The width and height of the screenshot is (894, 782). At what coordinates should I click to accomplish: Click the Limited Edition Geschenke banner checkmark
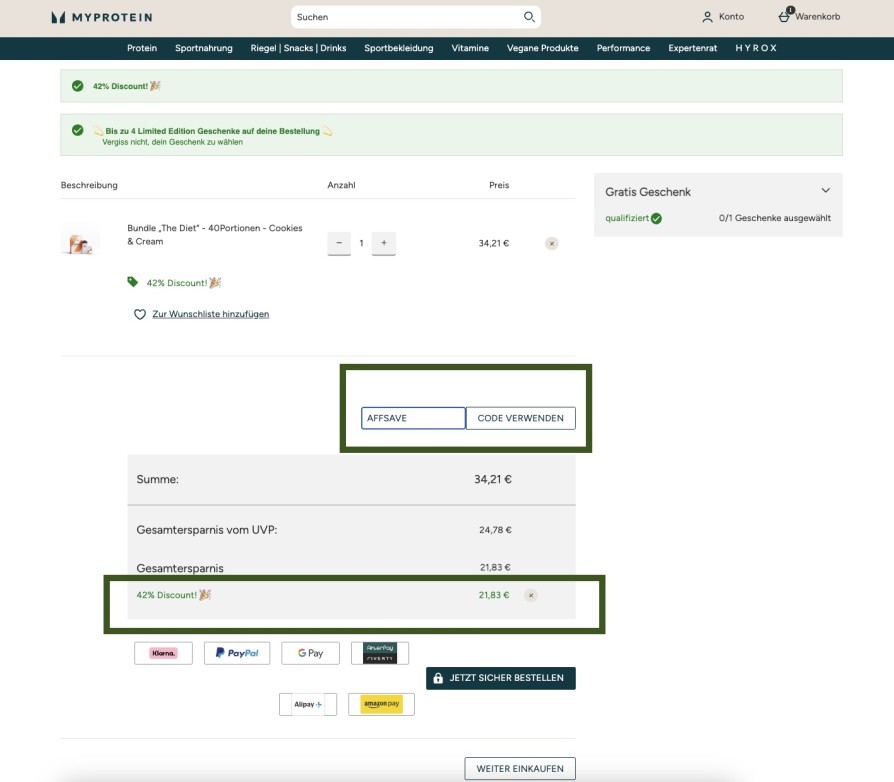(78, 130)
